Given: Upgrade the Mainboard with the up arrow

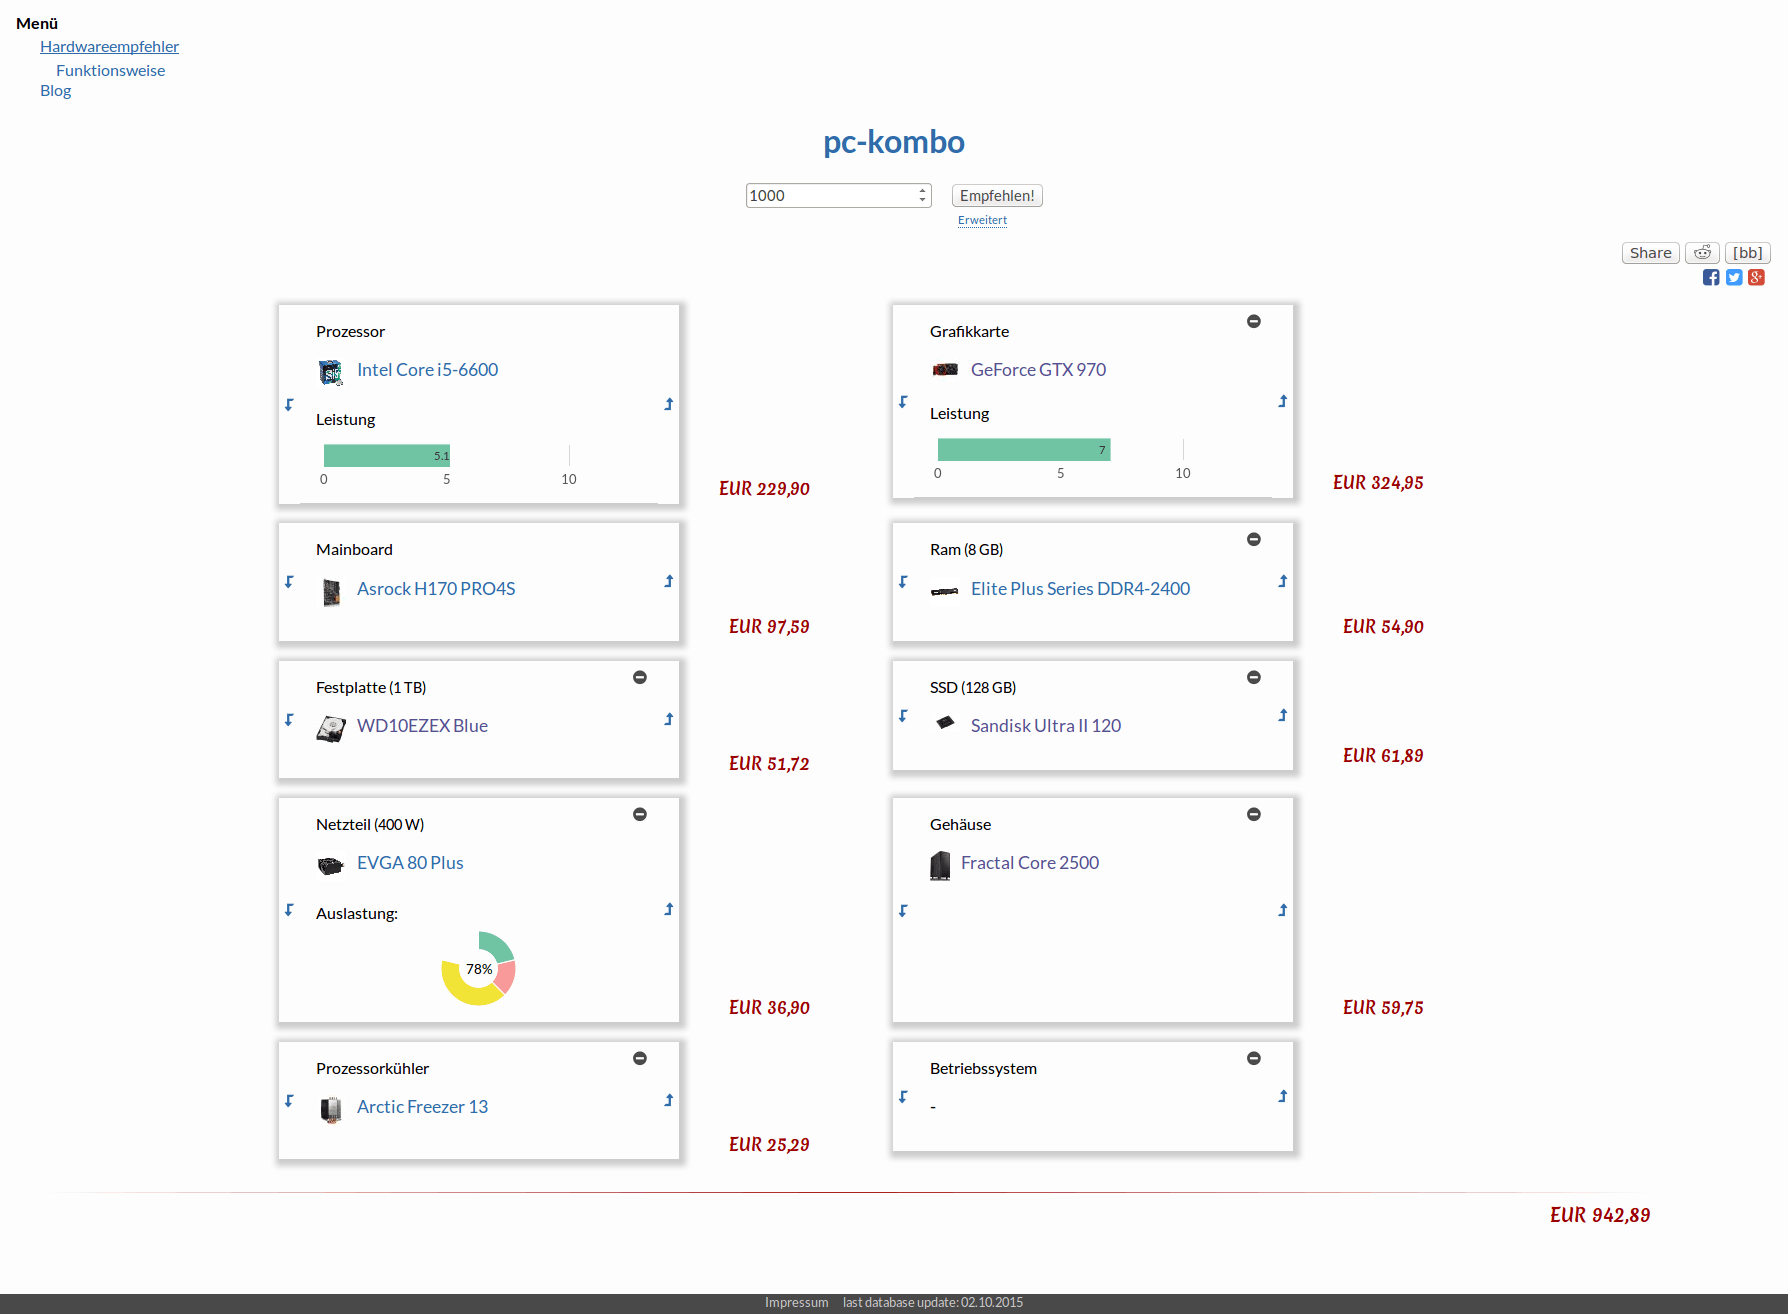Looking at the screenshot, I should coord(669,581).
